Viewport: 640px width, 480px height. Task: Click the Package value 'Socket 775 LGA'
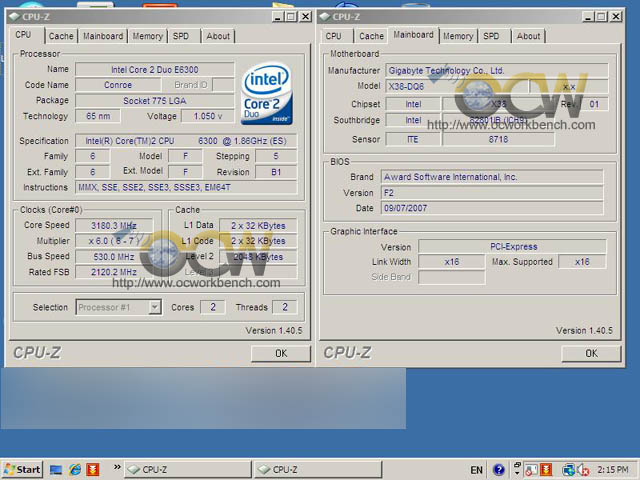pos(155,101)
